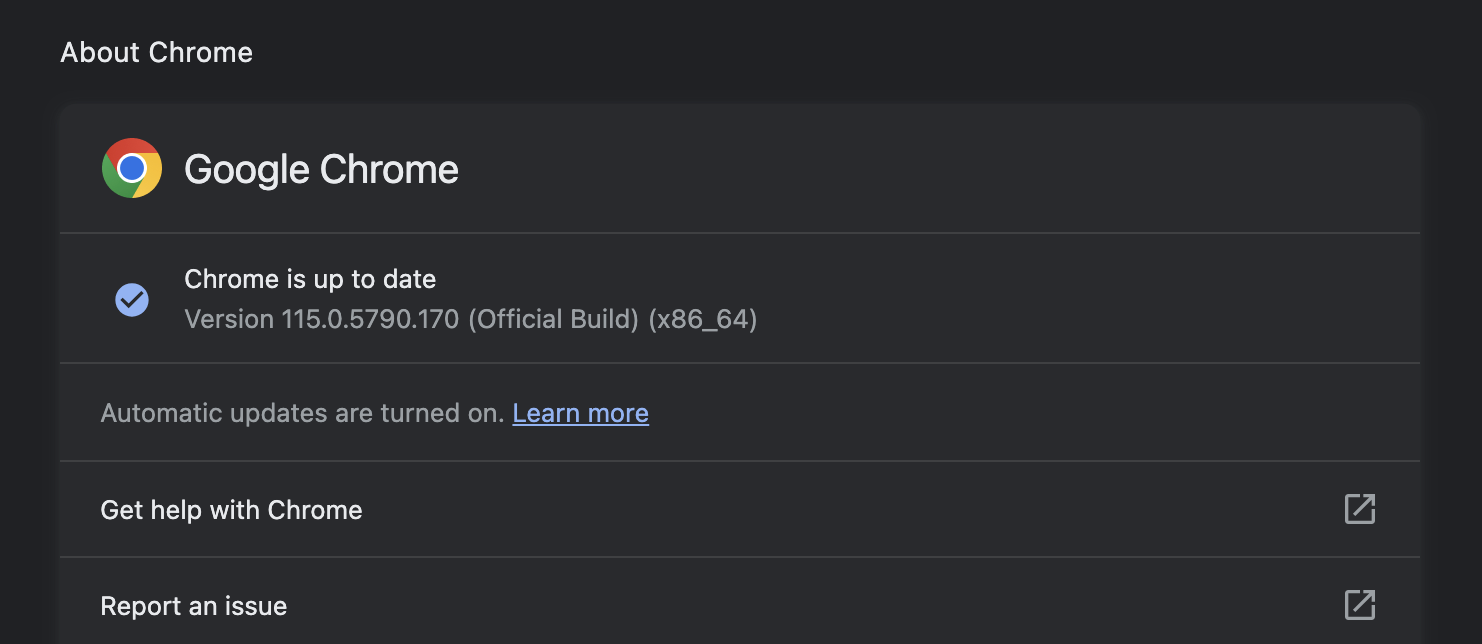Click the Official Build text
Viewport: 1482px width, 644px height.
coord(553,320)
